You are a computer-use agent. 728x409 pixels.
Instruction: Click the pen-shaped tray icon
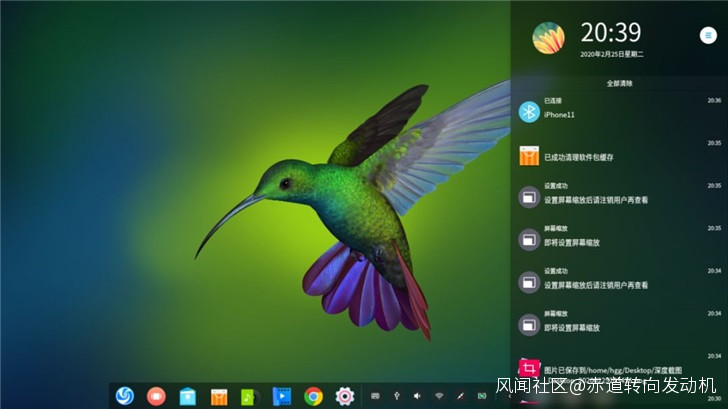point(461,396)
